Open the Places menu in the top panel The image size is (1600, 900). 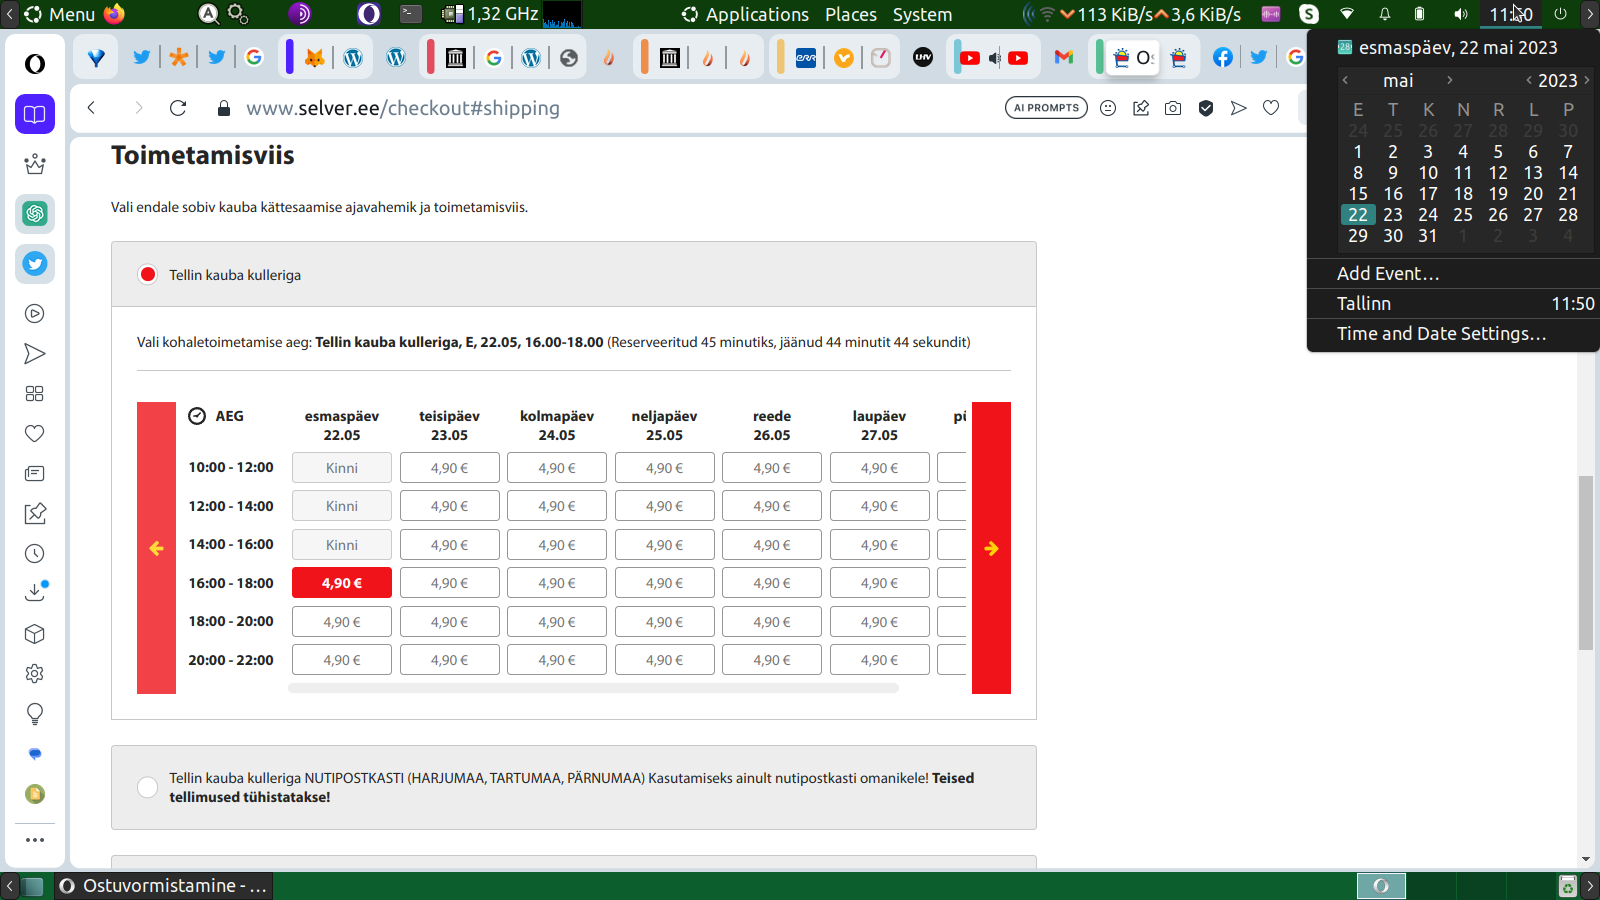851,14
